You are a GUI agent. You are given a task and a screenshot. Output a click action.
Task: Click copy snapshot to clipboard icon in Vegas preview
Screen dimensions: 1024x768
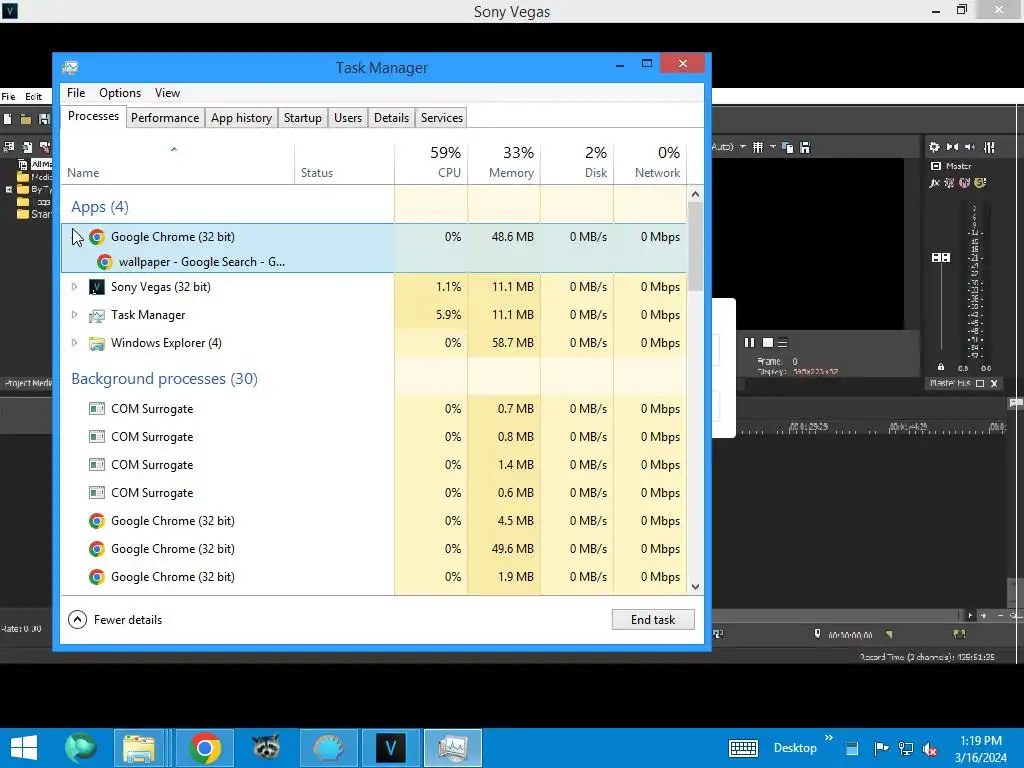pos(788,148)
